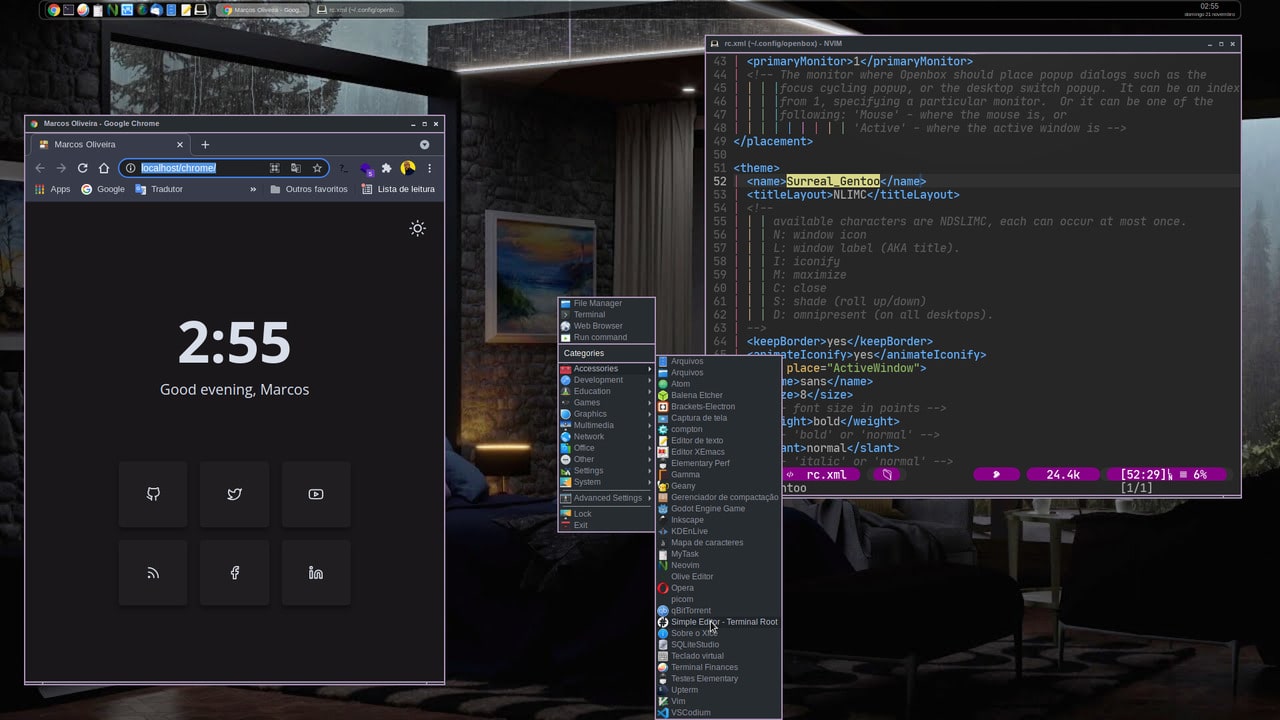Screen dimensions: 1280x720
Task: Launch Opera from Accessories submenu
Action: pos(718,588)
